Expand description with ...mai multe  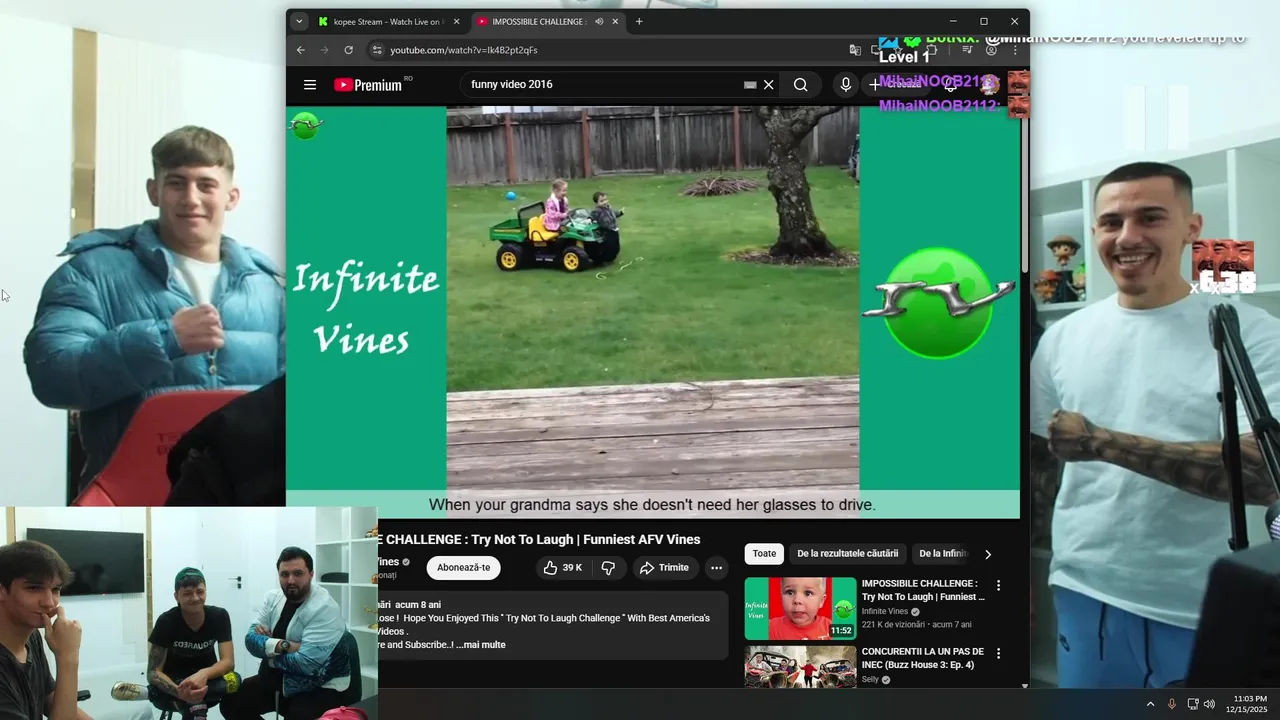pos(480,645)
